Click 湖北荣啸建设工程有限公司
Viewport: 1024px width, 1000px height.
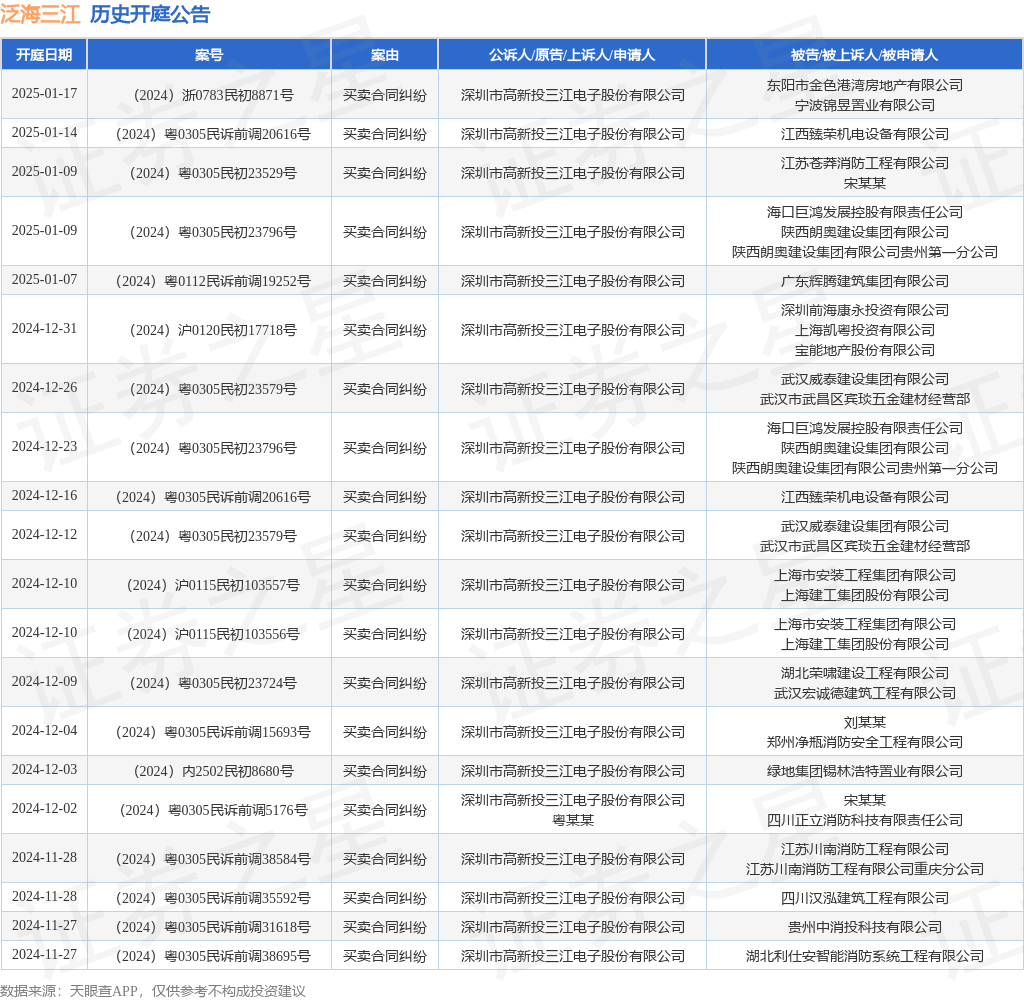click(x=865, y=673)
